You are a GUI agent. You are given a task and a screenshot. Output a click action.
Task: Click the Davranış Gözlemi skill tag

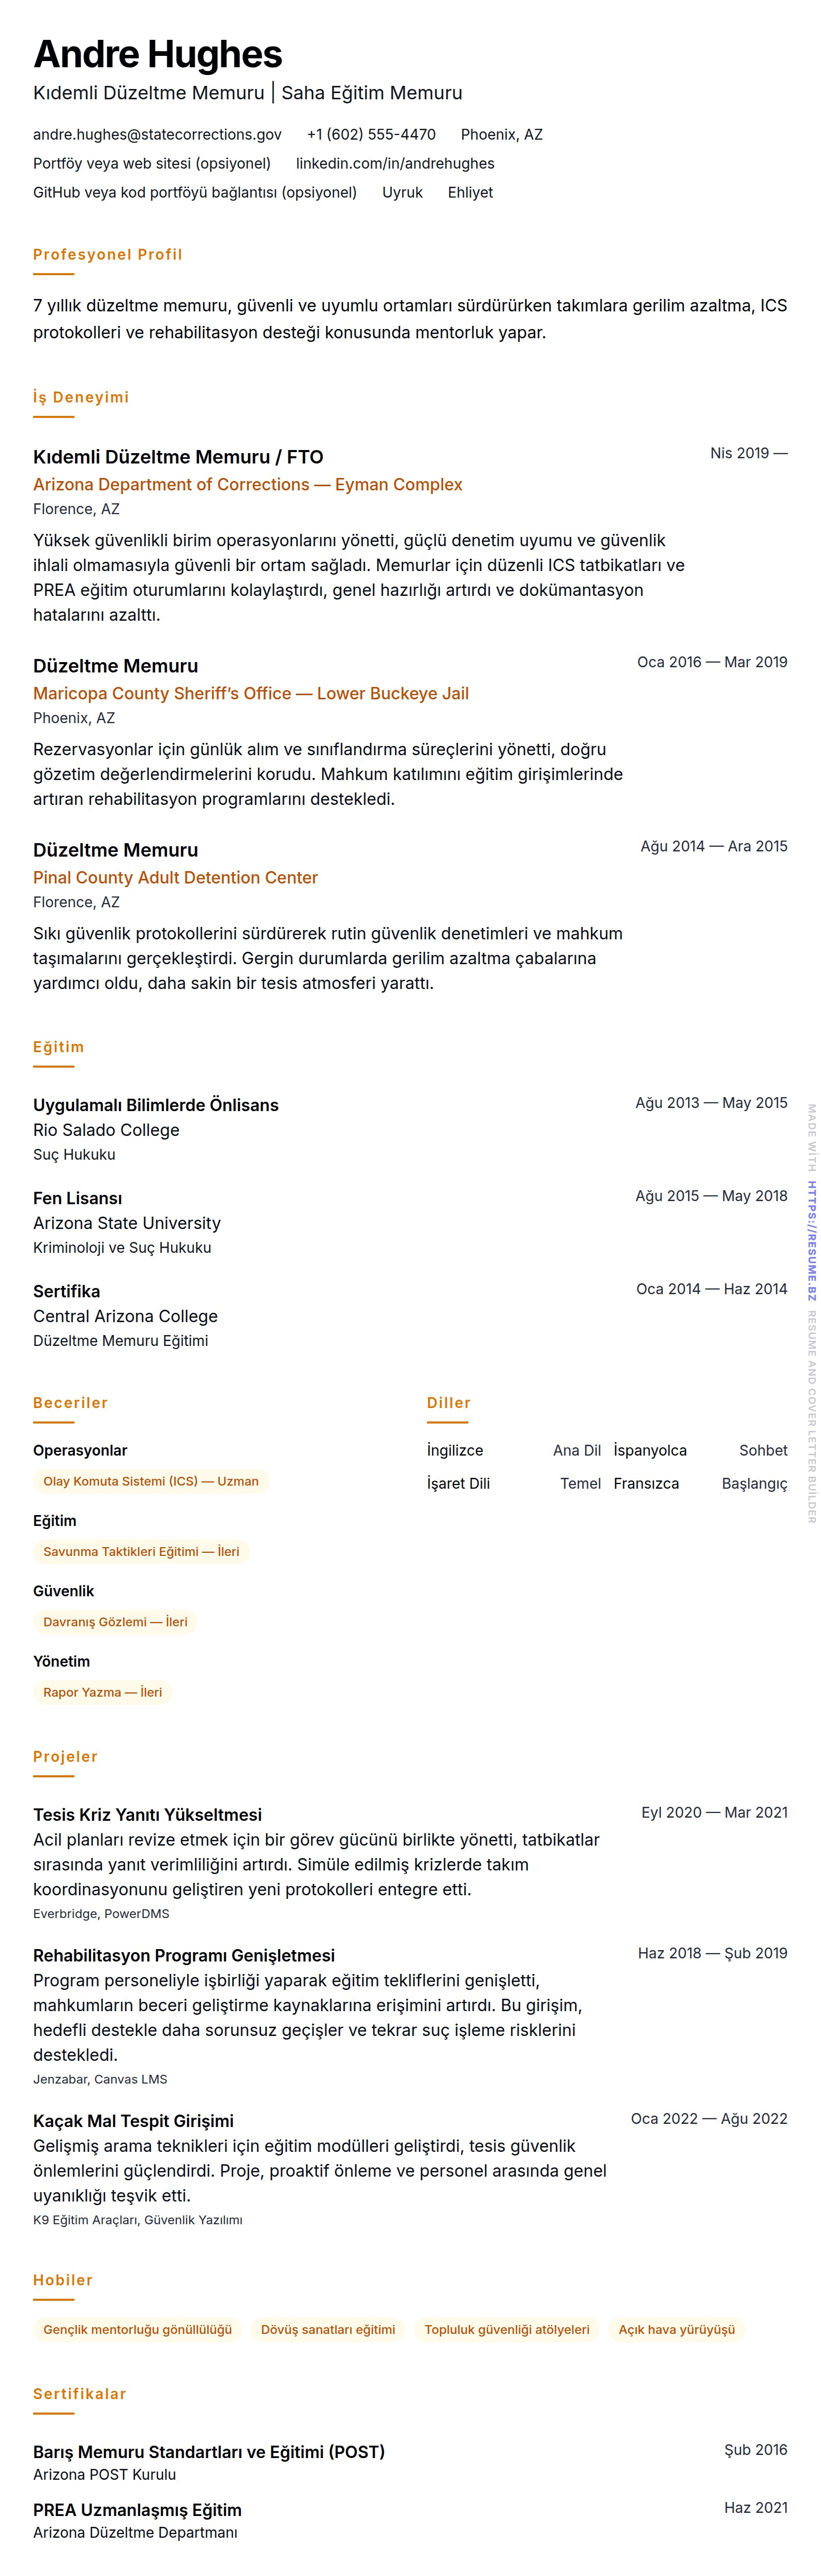[x=115, y=1621]
